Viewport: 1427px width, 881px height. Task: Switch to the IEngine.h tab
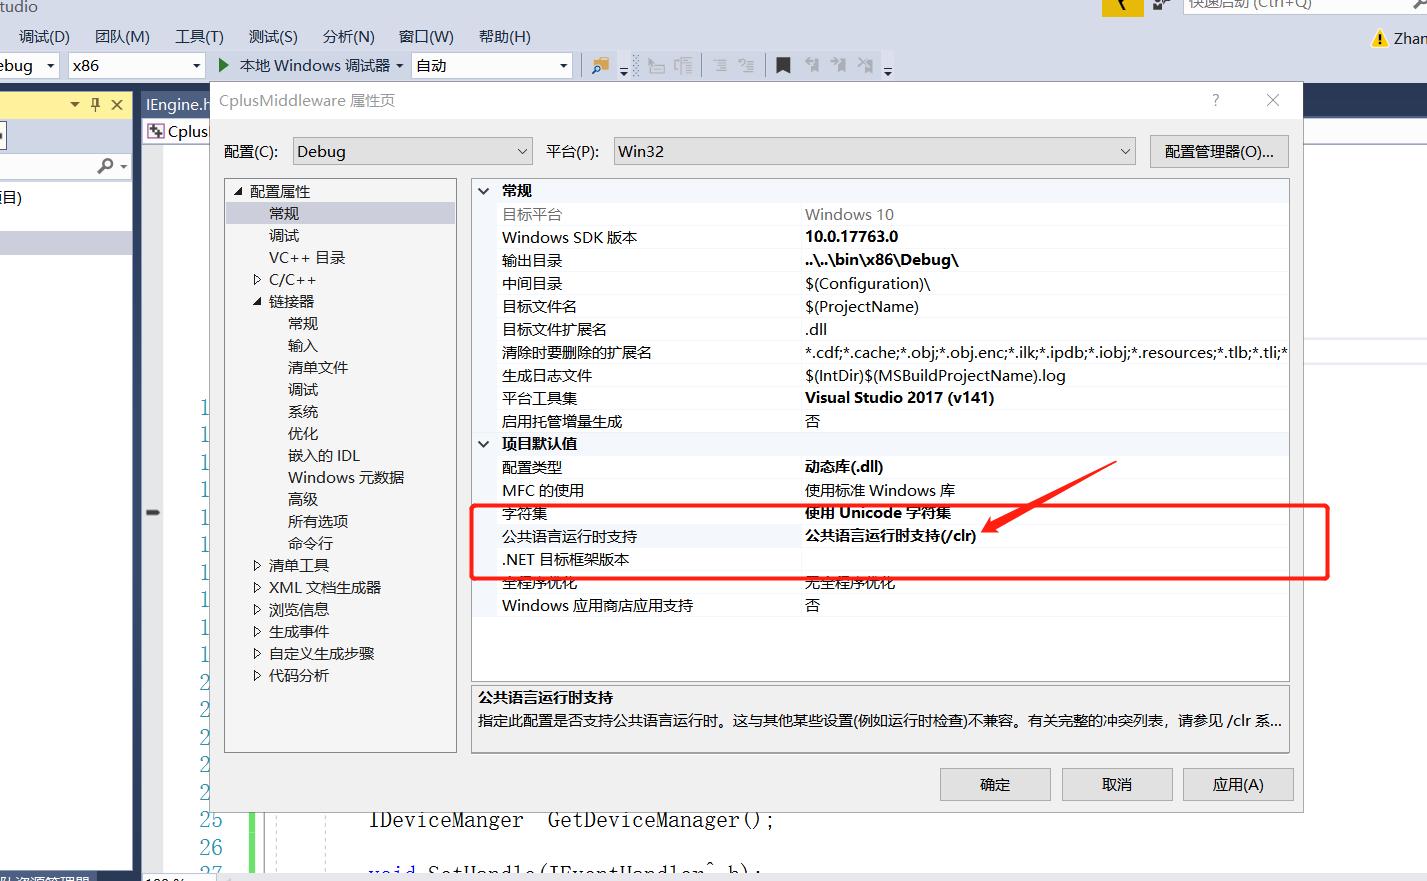[x=178, y=104]
